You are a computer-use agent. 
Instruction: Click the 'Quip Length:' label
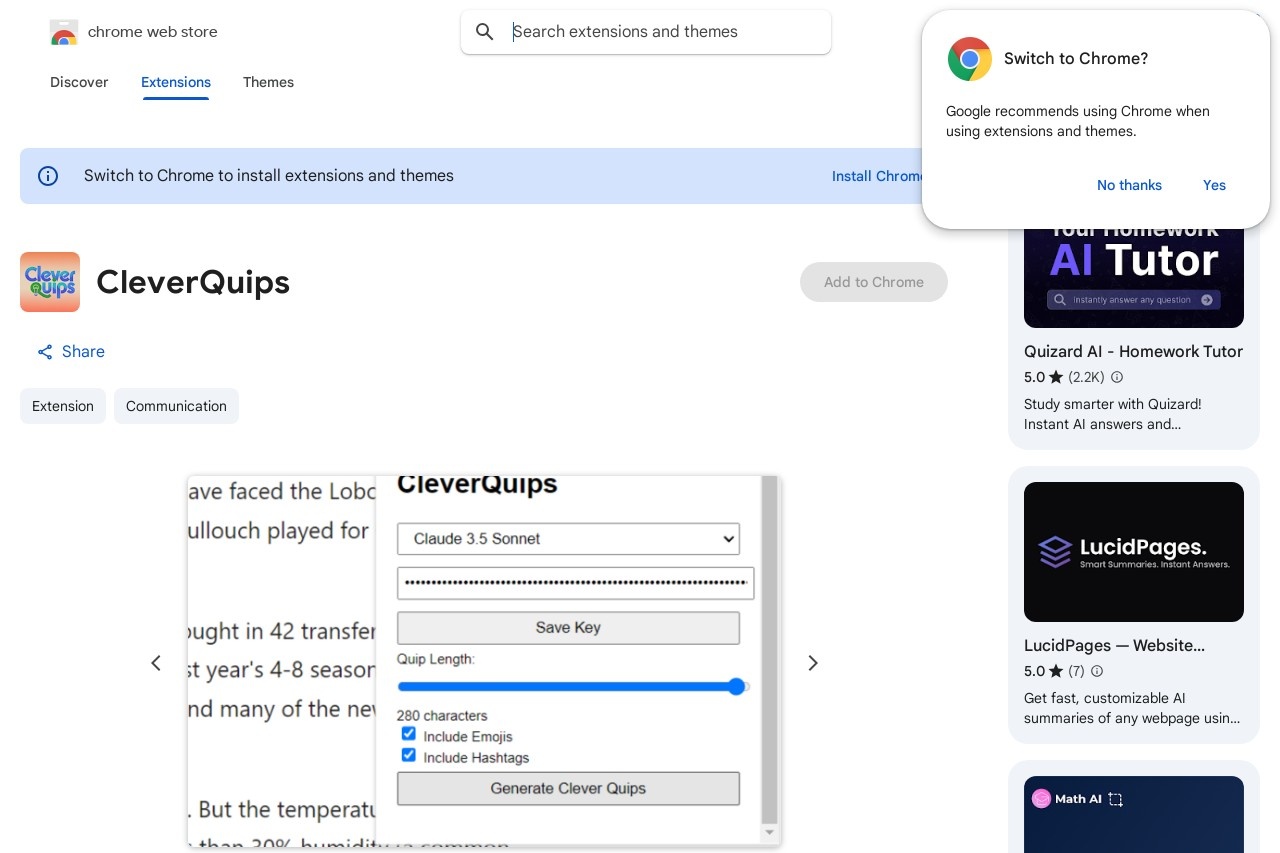pos(436,659)
